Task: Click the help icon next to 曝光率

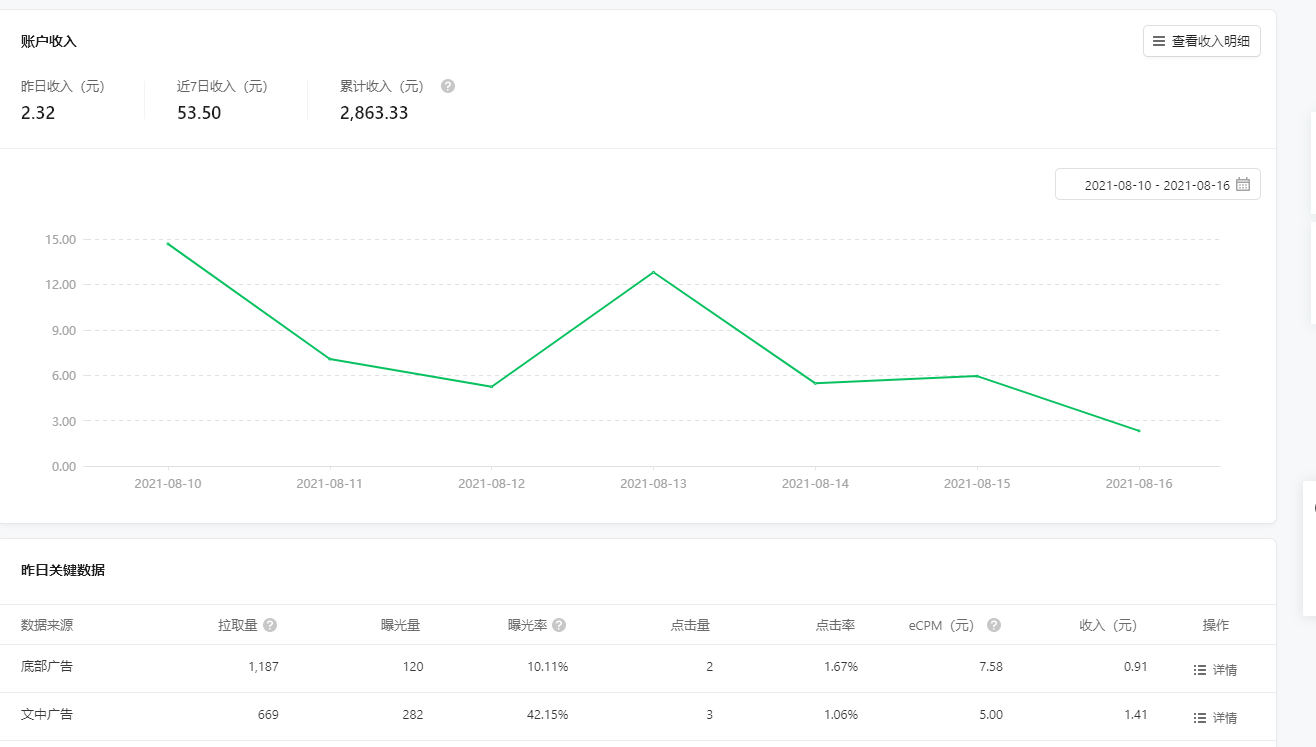Action: pyautogui.click(x=559, y=625)
